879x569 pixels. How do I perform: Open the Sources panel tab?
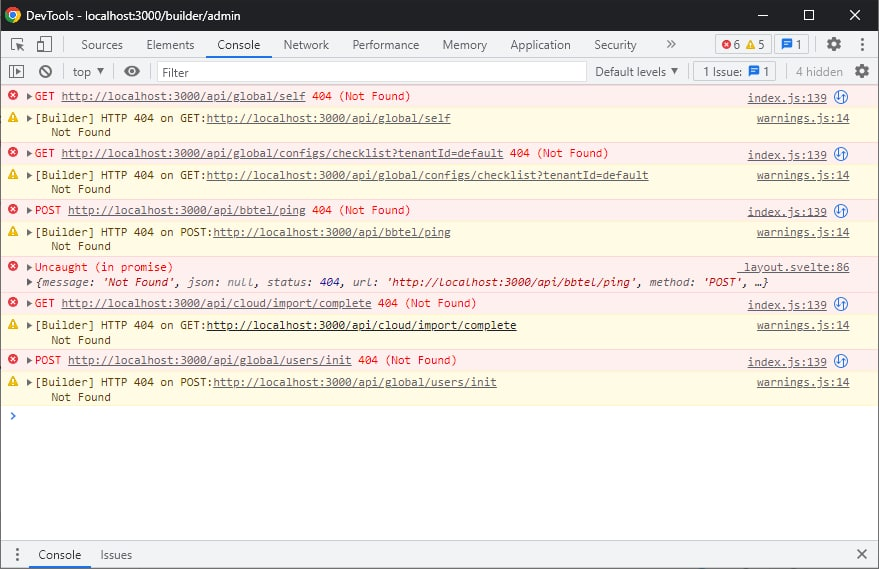pos(101,45)
